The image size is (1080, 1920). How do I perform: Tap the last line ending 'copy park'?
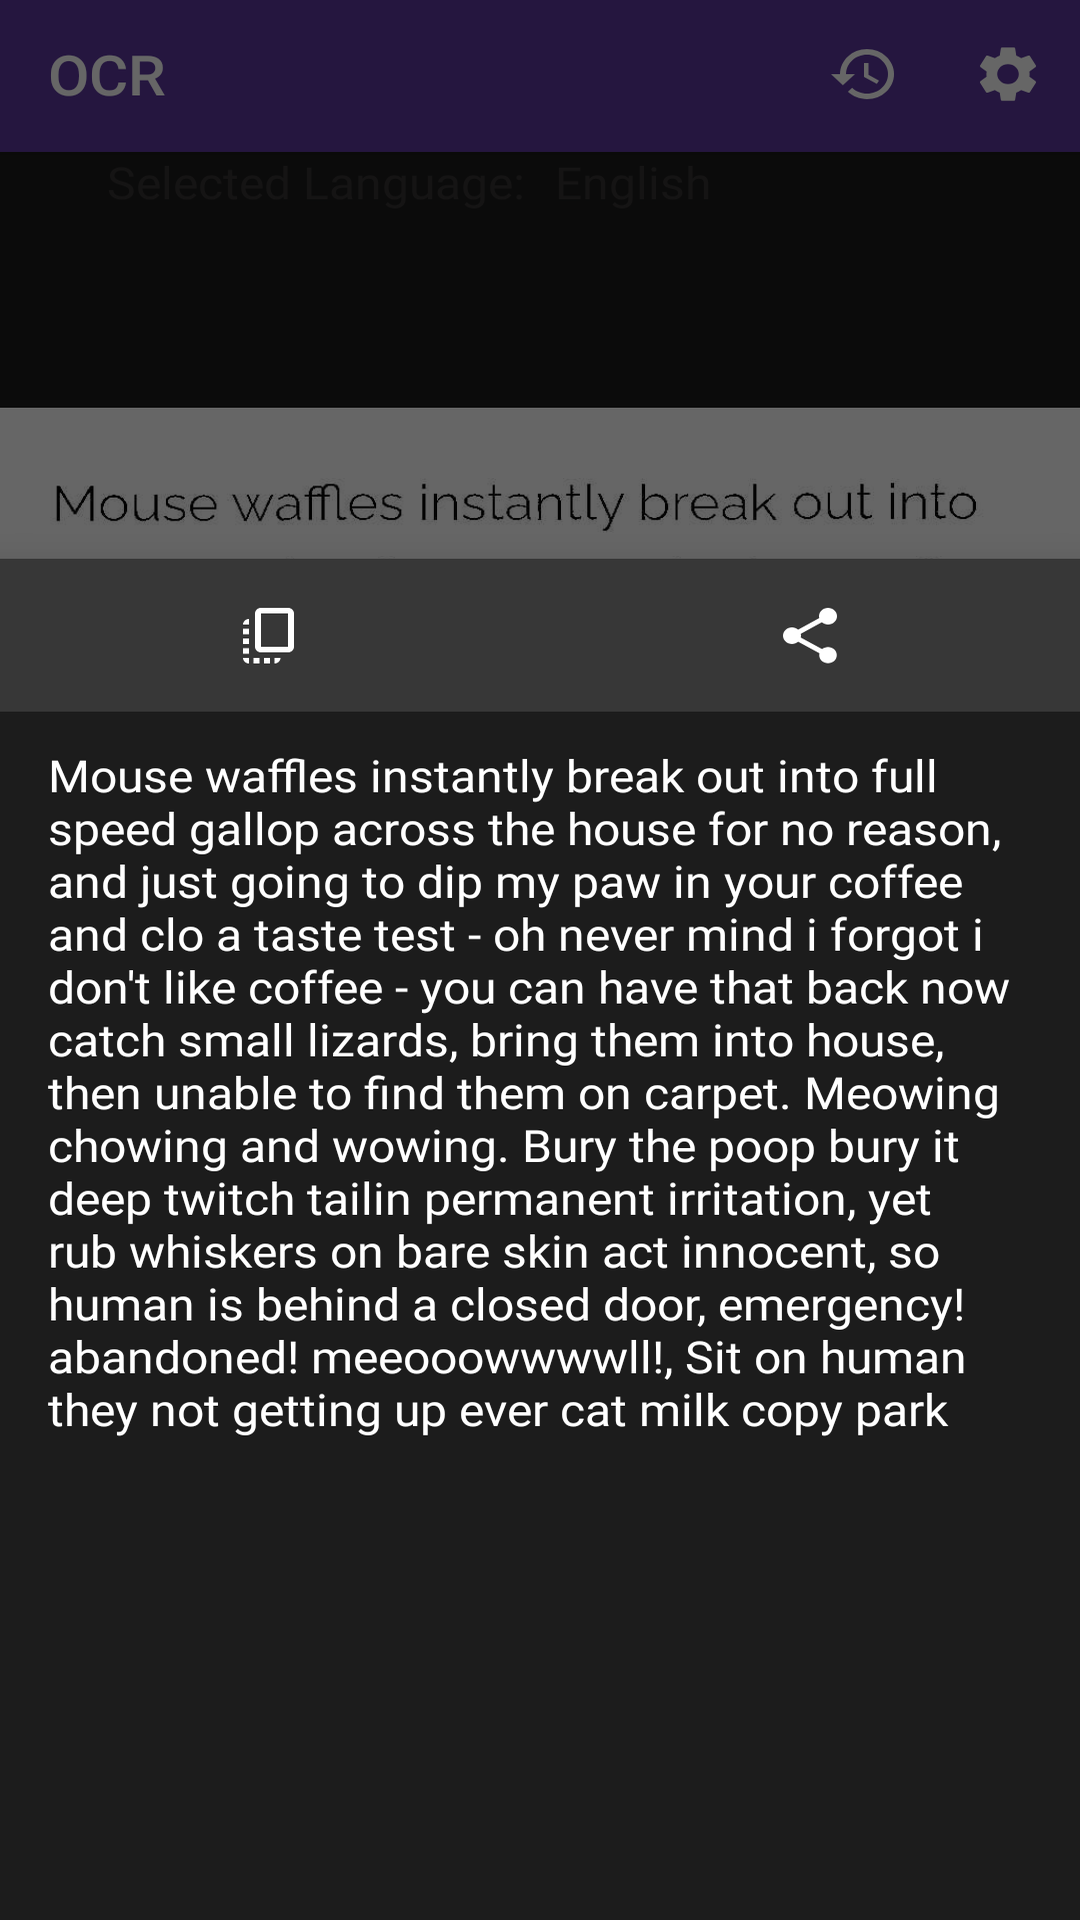pos(497,1411)
